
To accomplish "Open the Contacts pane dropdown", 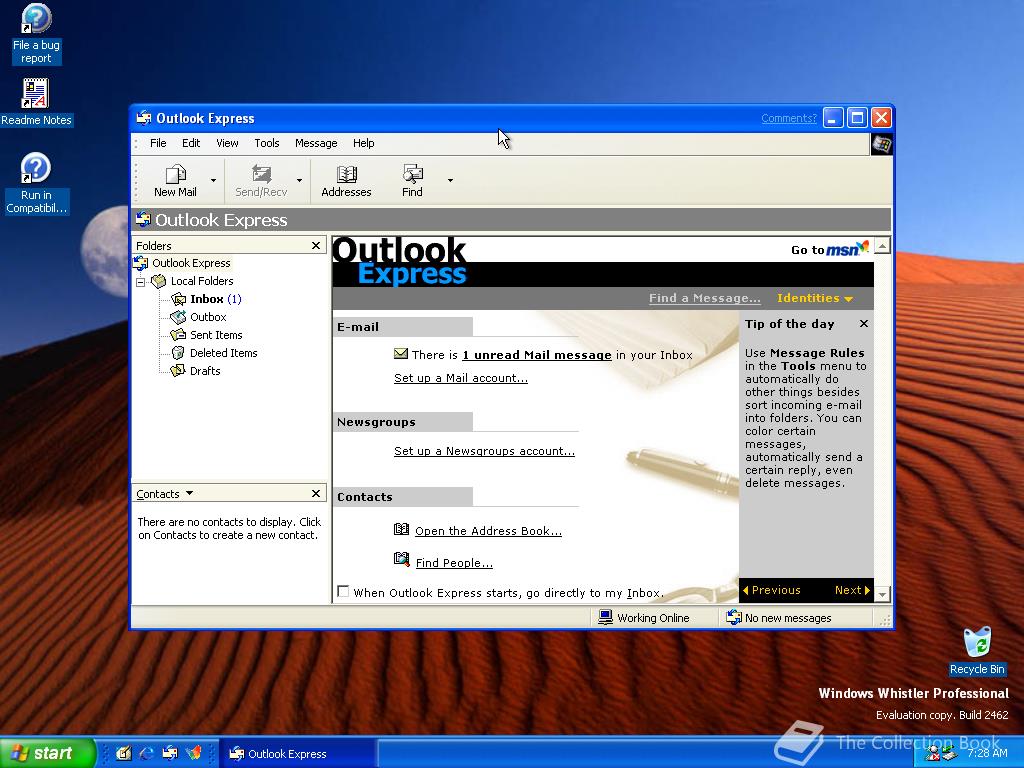I will (x=189, y=493).
